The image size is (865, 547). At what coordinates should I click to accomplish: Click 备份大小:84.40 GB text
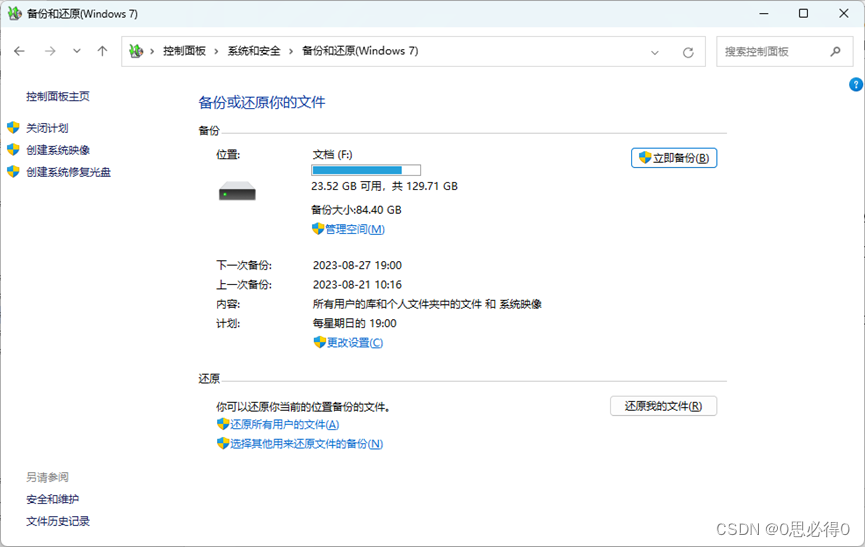[x=356, y=210]
